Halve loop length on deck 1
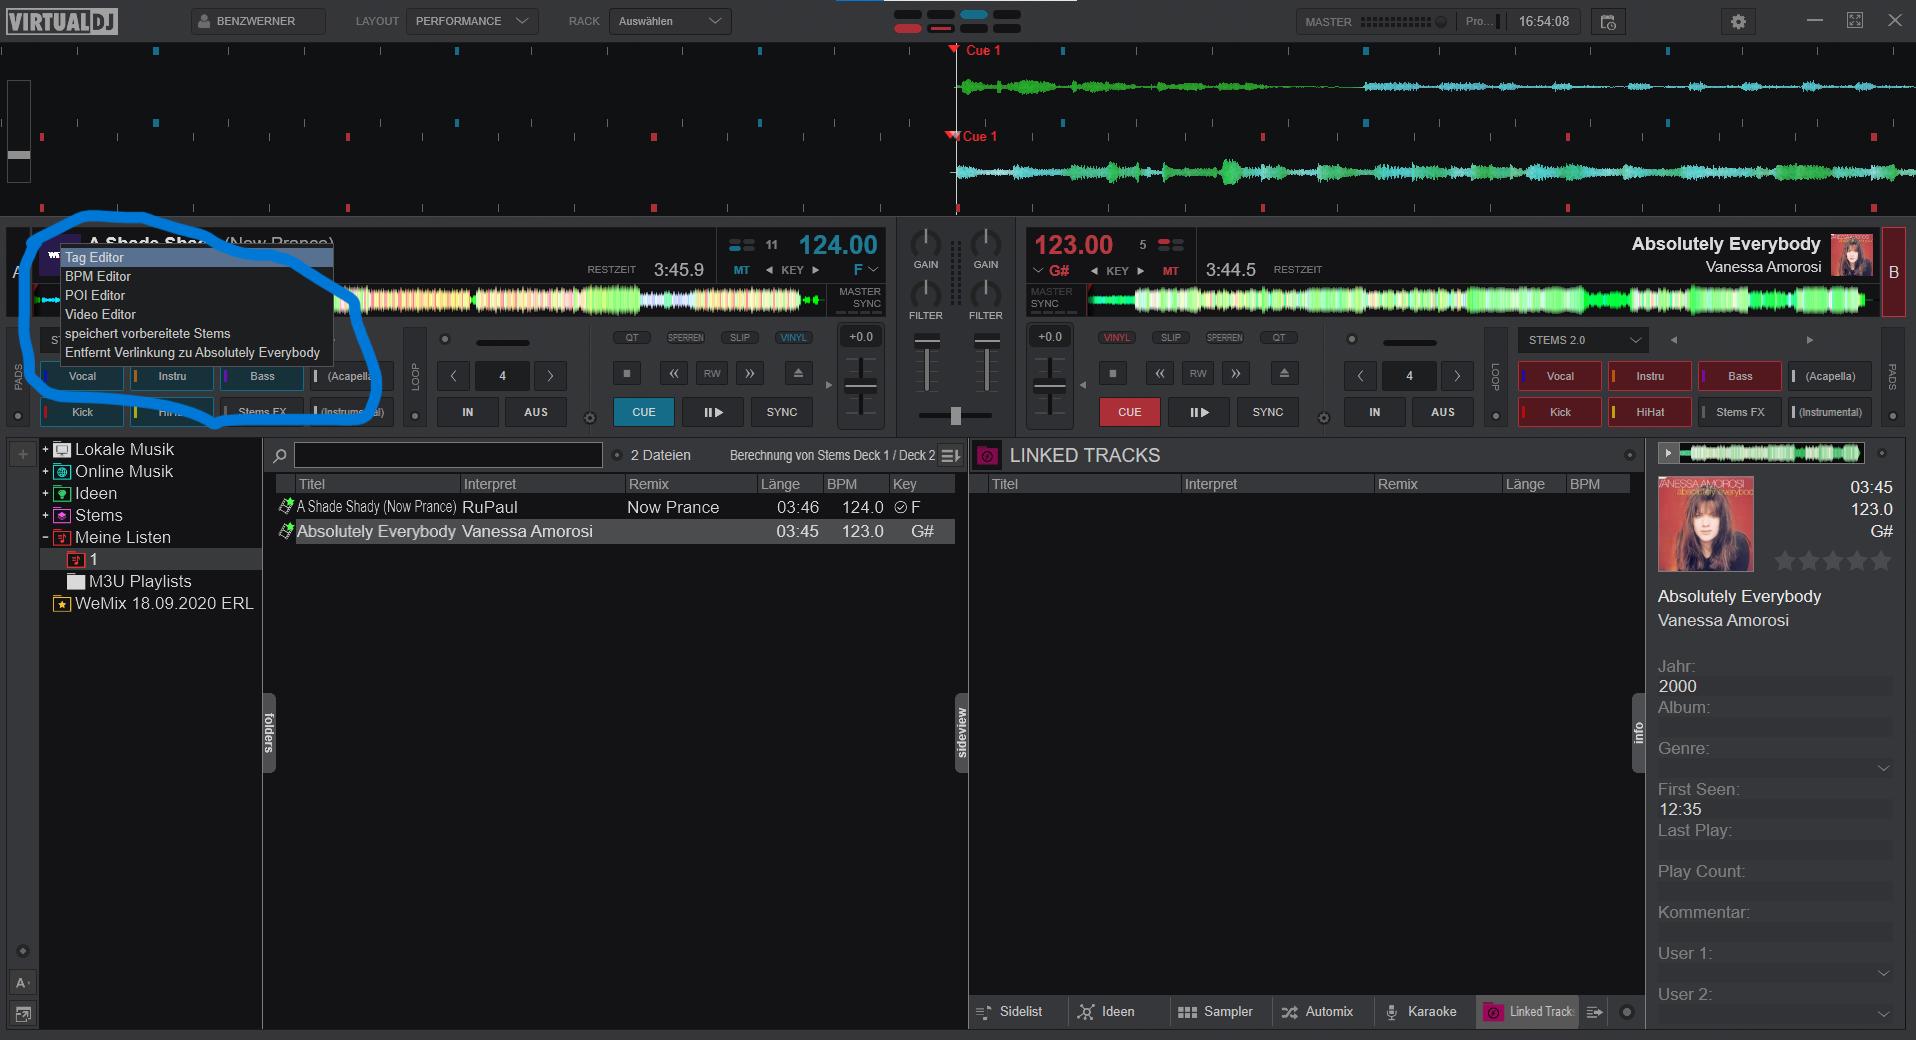This screenshot has width=1916, height=1040. coord(454,376)
